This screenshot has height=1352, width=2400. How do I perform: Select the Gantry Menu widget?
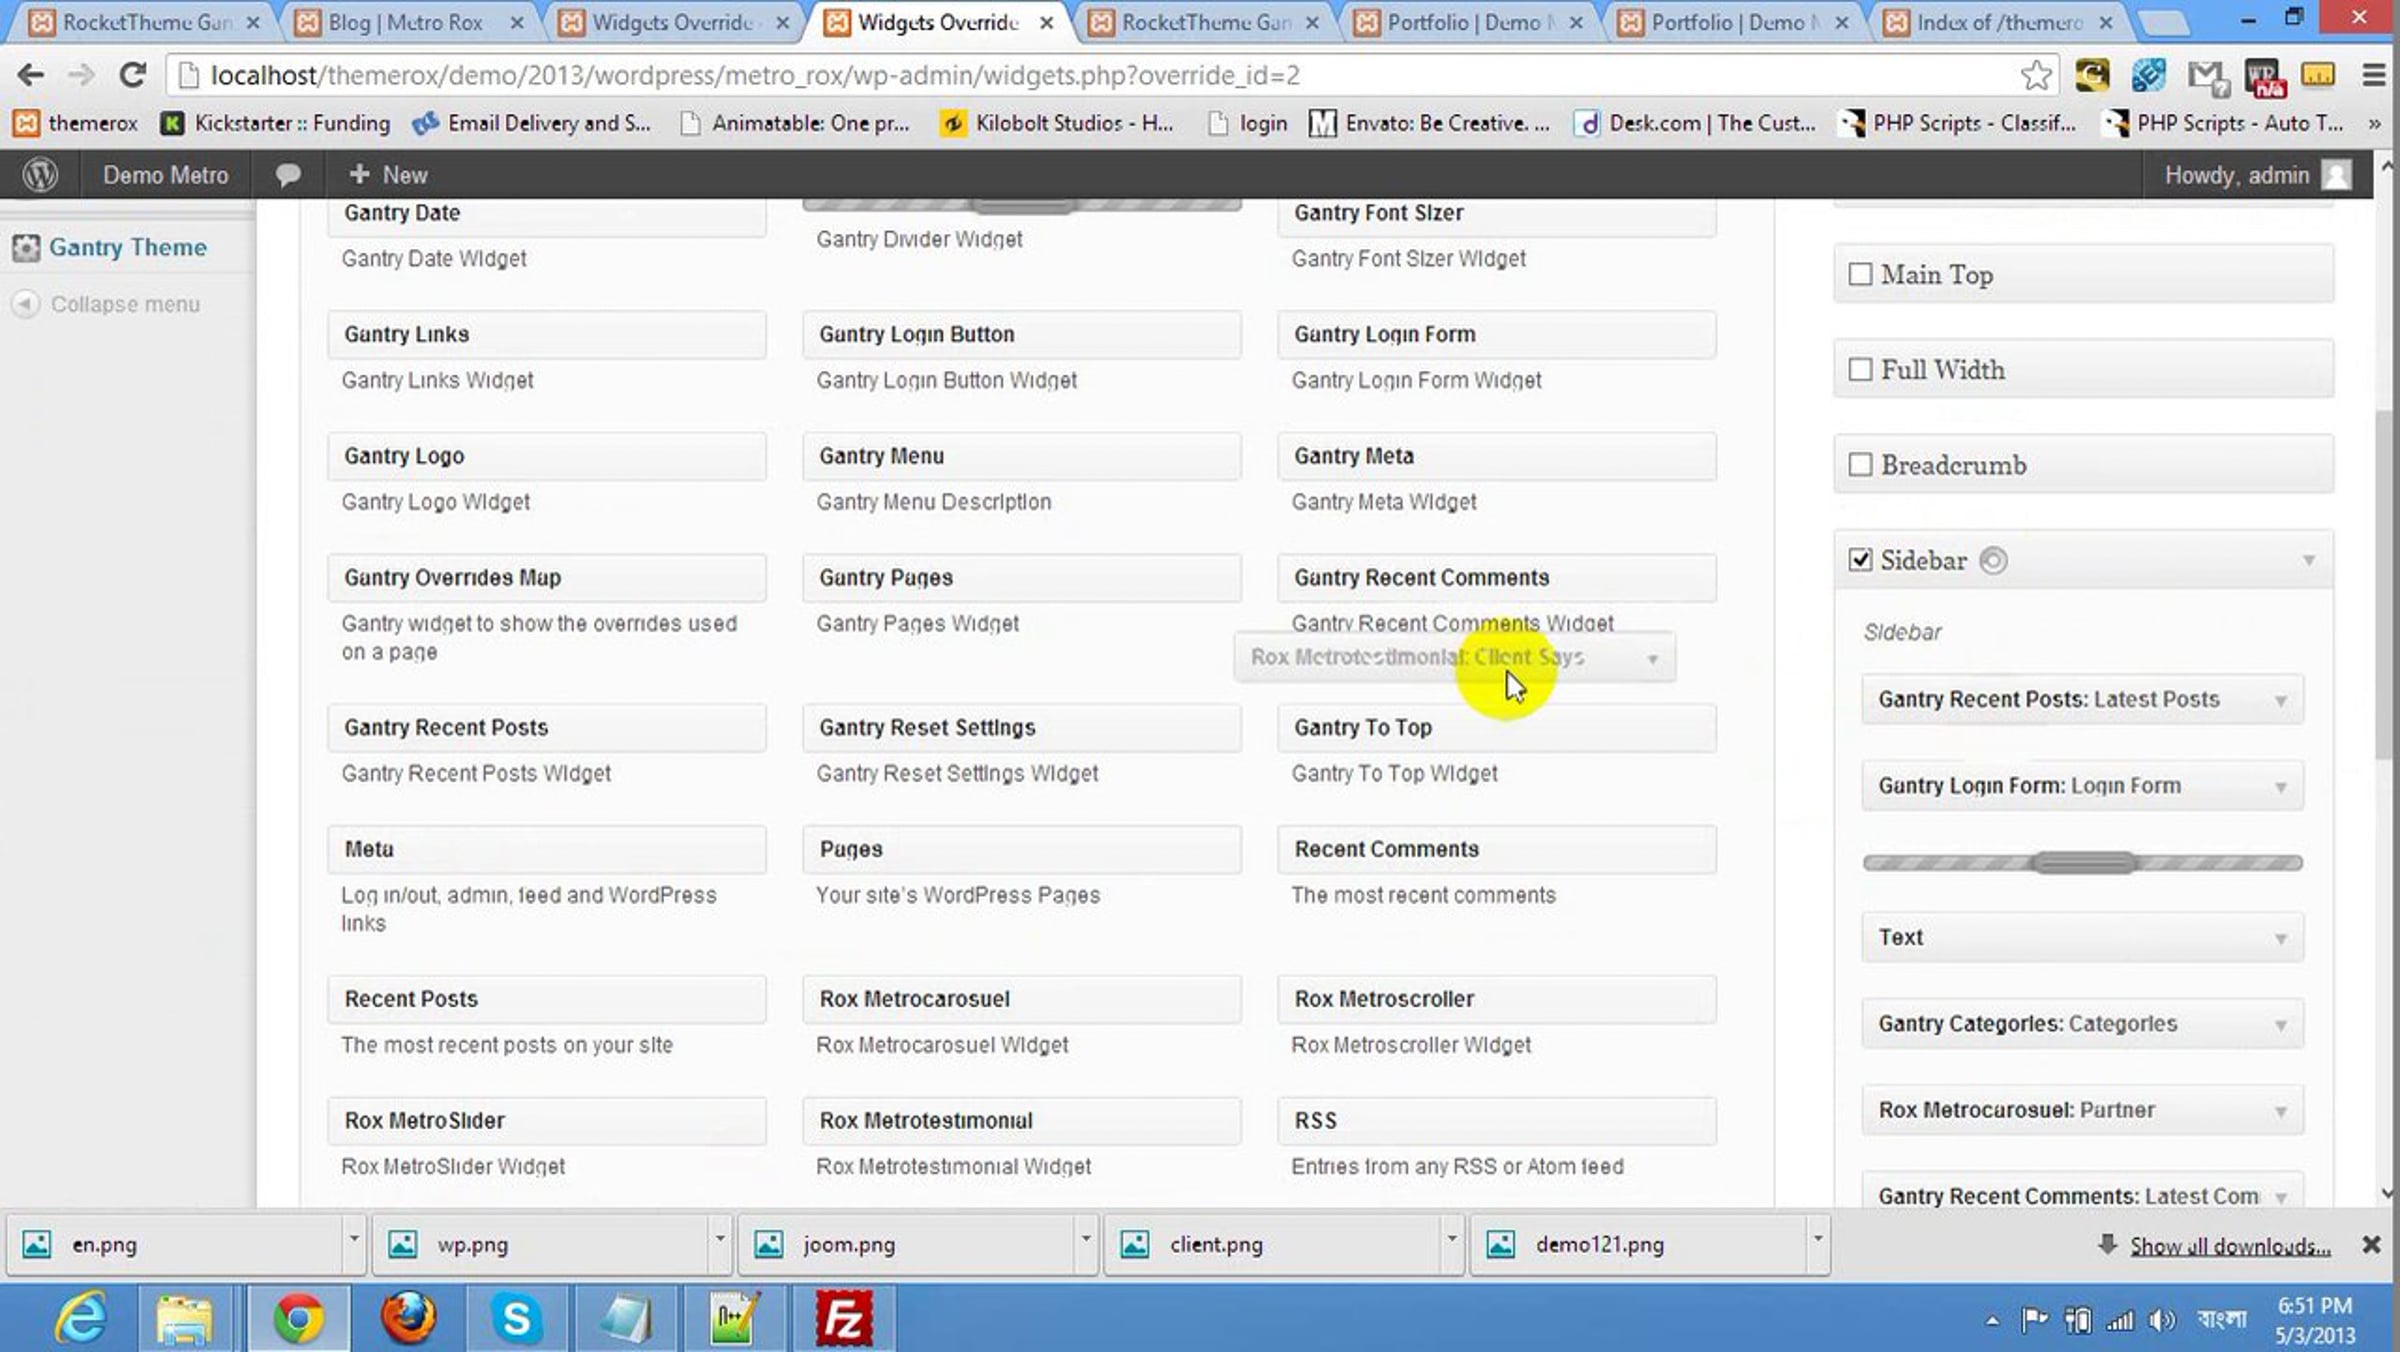pyautogui.click(x=1022, y=457)
